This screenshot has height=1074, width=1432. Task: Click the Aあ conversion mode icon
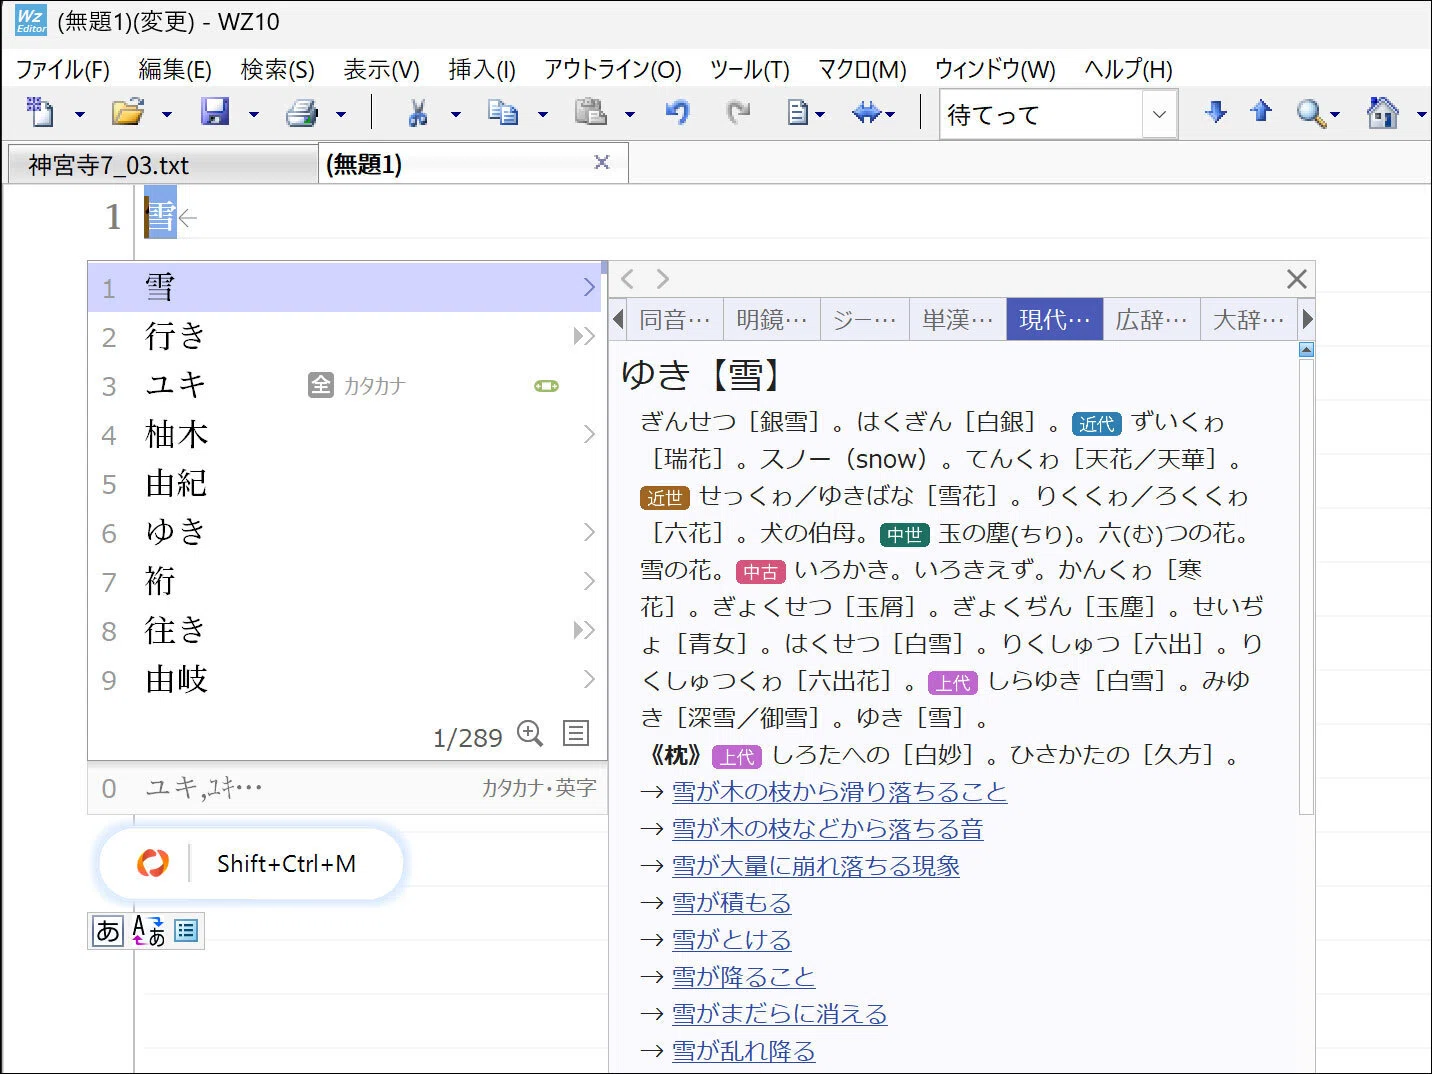pos(149,931)
